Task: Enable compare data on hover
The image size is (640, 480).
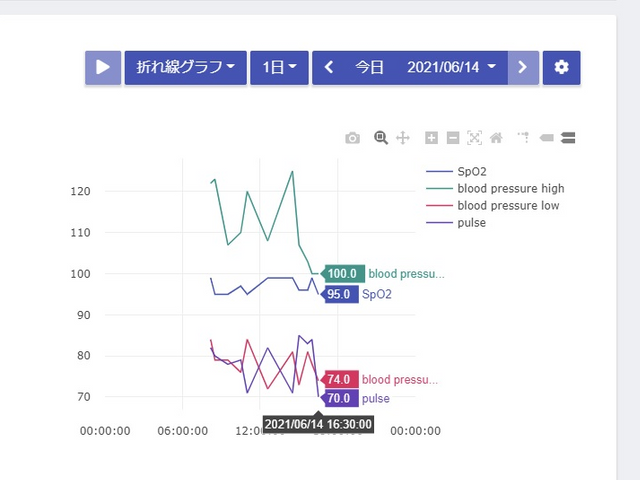Action: 568,138
